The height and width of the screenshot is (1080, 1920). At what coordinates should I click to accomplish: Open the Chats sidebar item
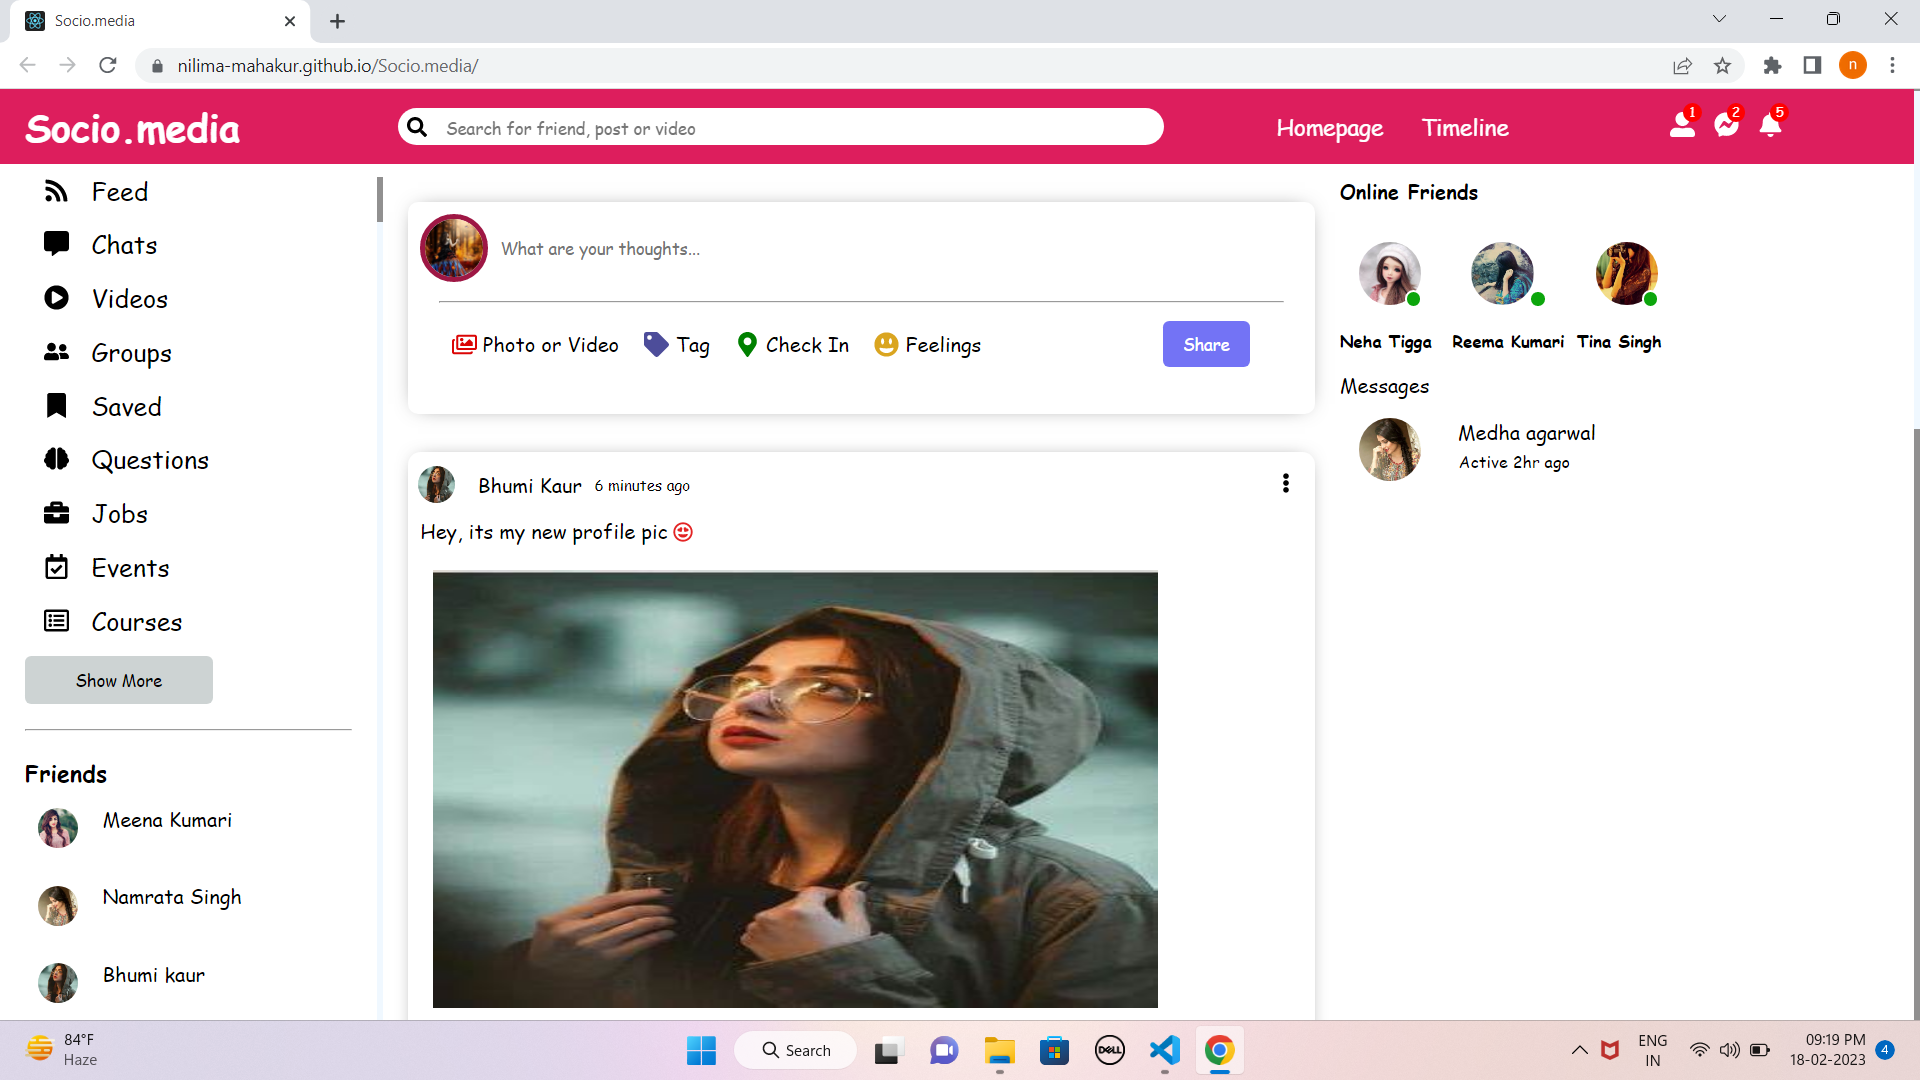point(124,245)
